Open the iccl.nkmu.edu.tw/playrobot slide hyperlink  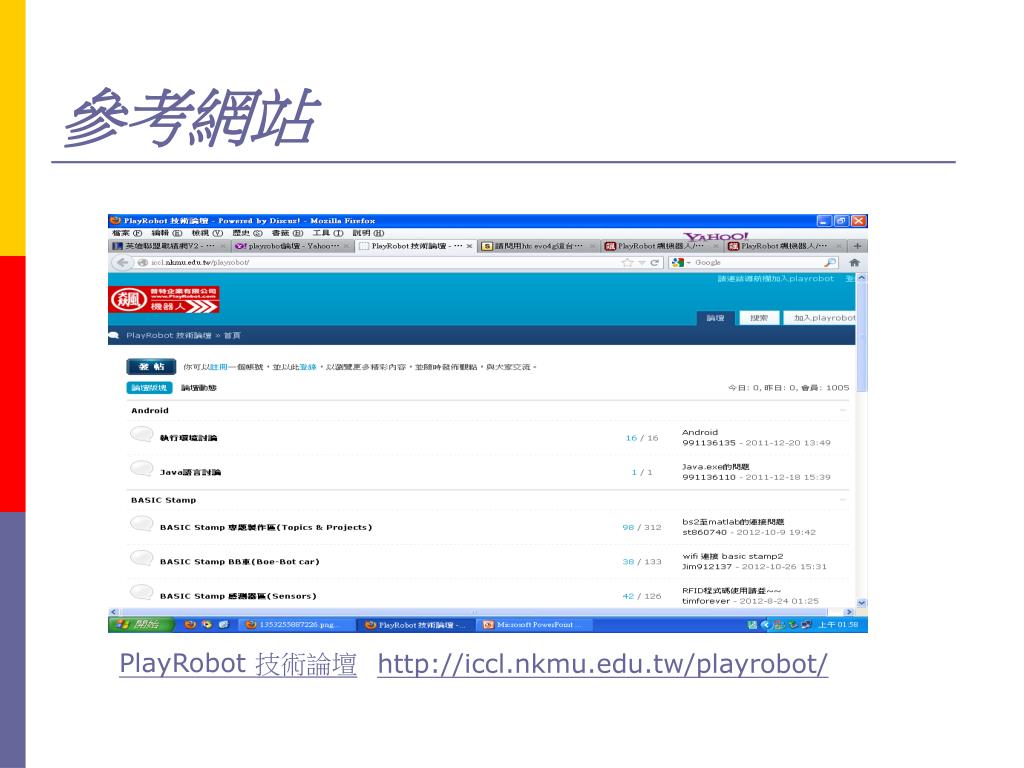coord(602,664)
